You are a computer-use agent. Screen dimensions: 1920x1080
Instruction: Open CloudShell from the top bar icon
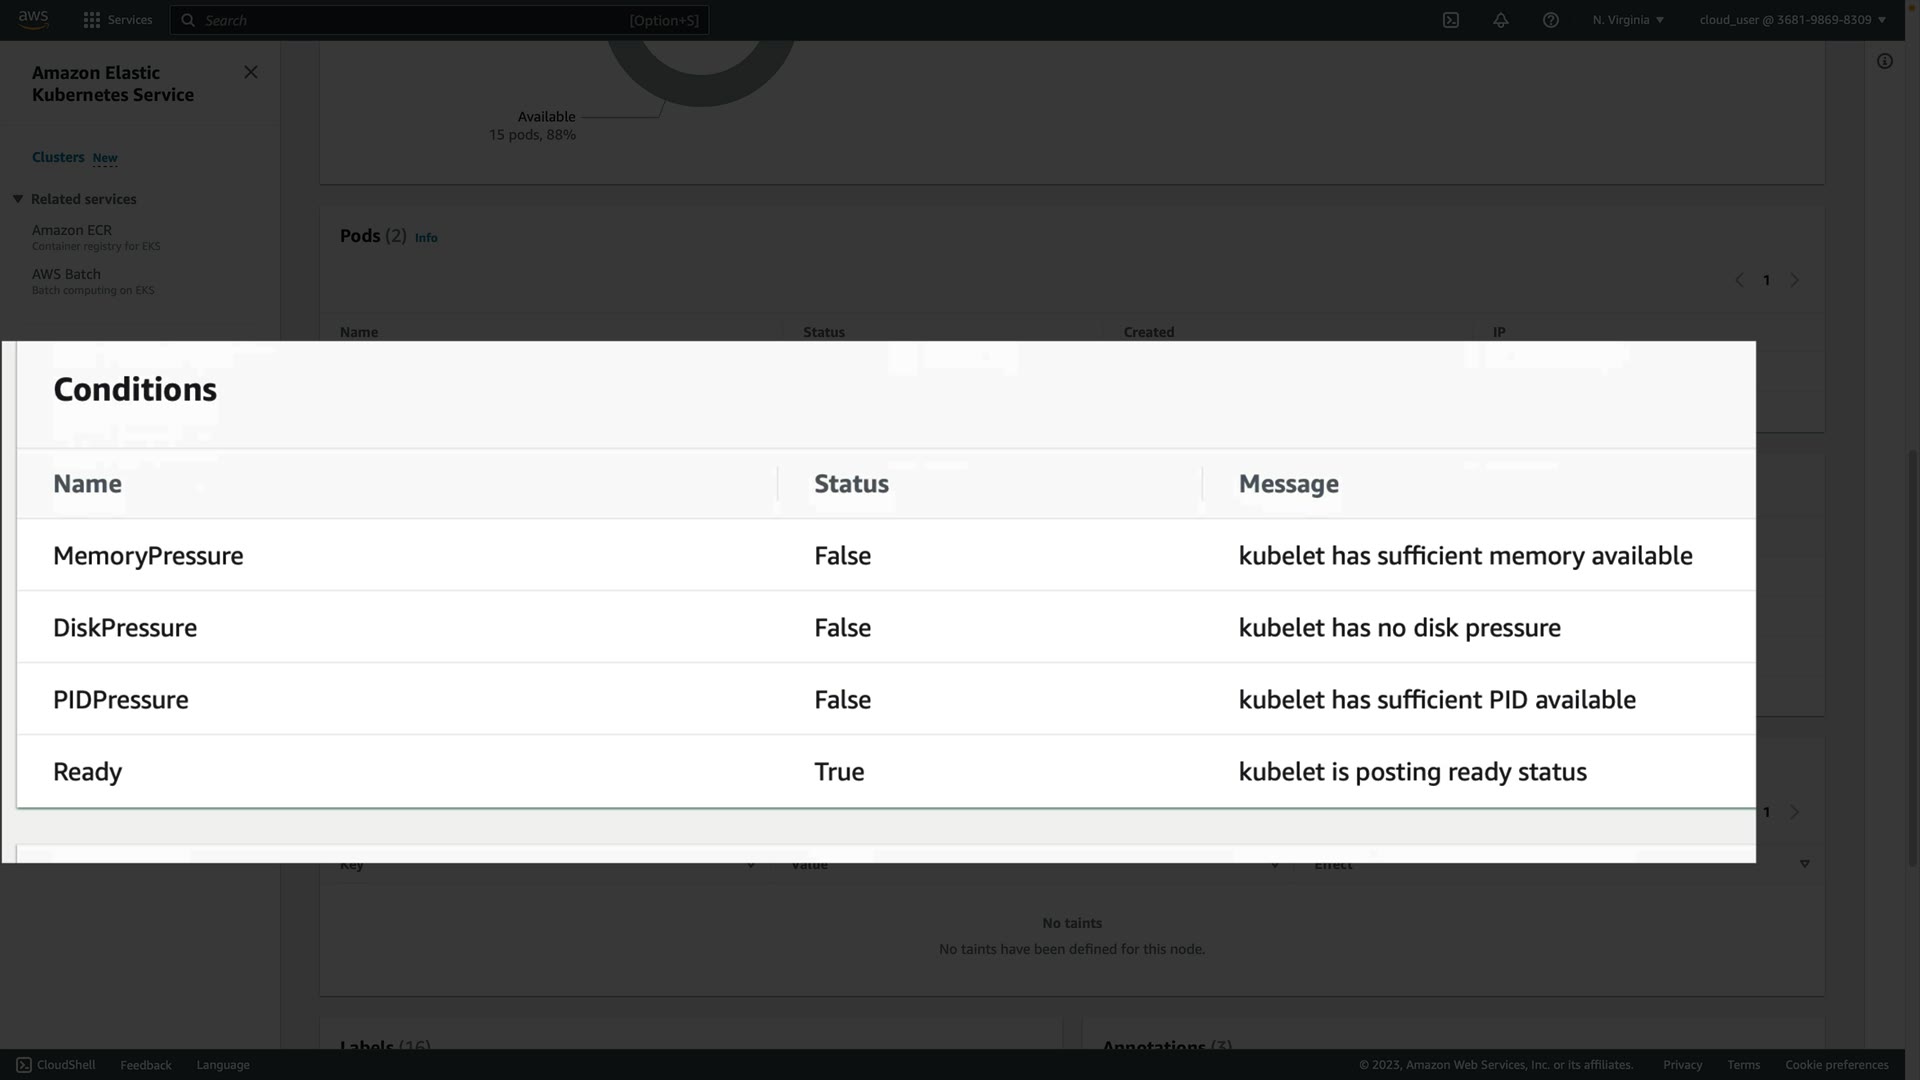1451,20
